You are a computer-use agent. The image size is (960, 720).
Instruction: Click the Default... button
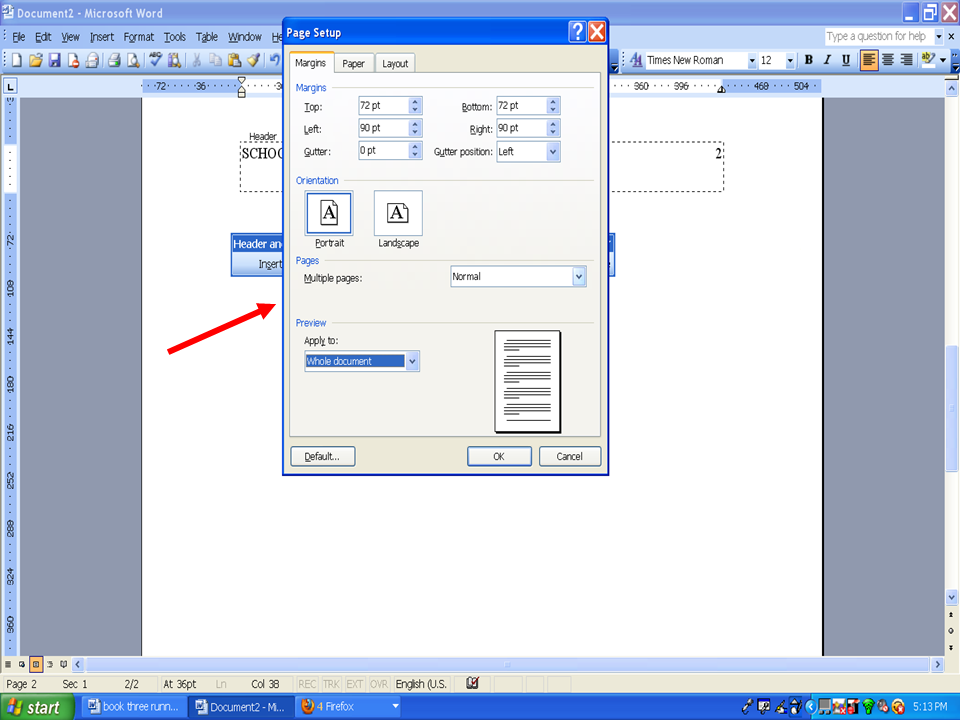pyautogui.click(x=322, y=456)
